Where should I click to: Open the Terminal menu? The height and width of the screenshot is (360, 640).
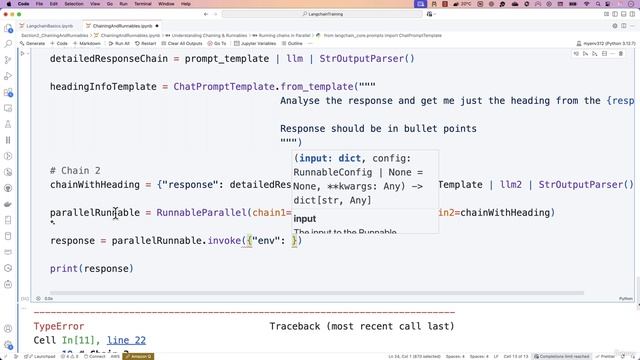(x=143, y=4)
